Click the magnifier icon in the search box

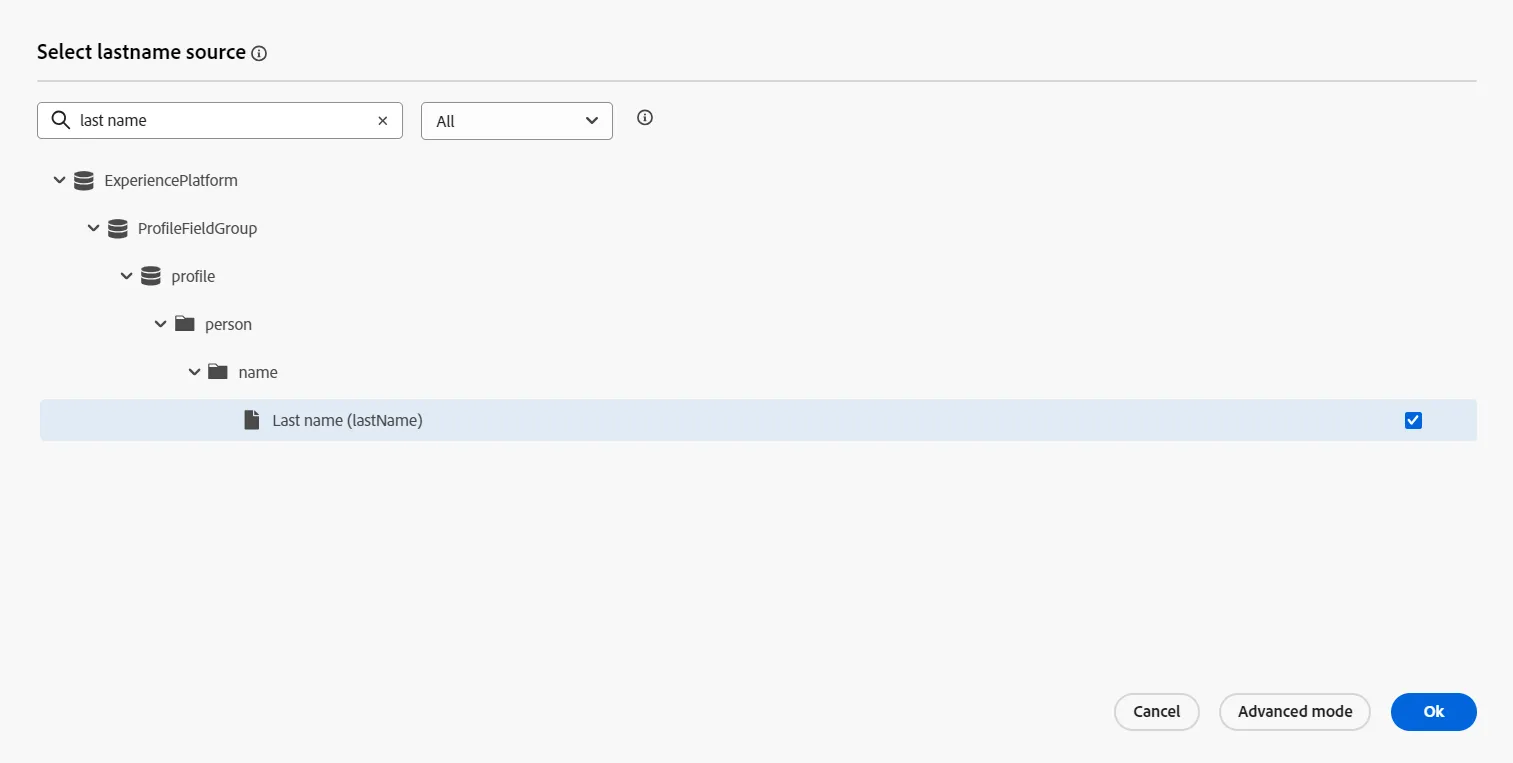[x=60, y=120]
